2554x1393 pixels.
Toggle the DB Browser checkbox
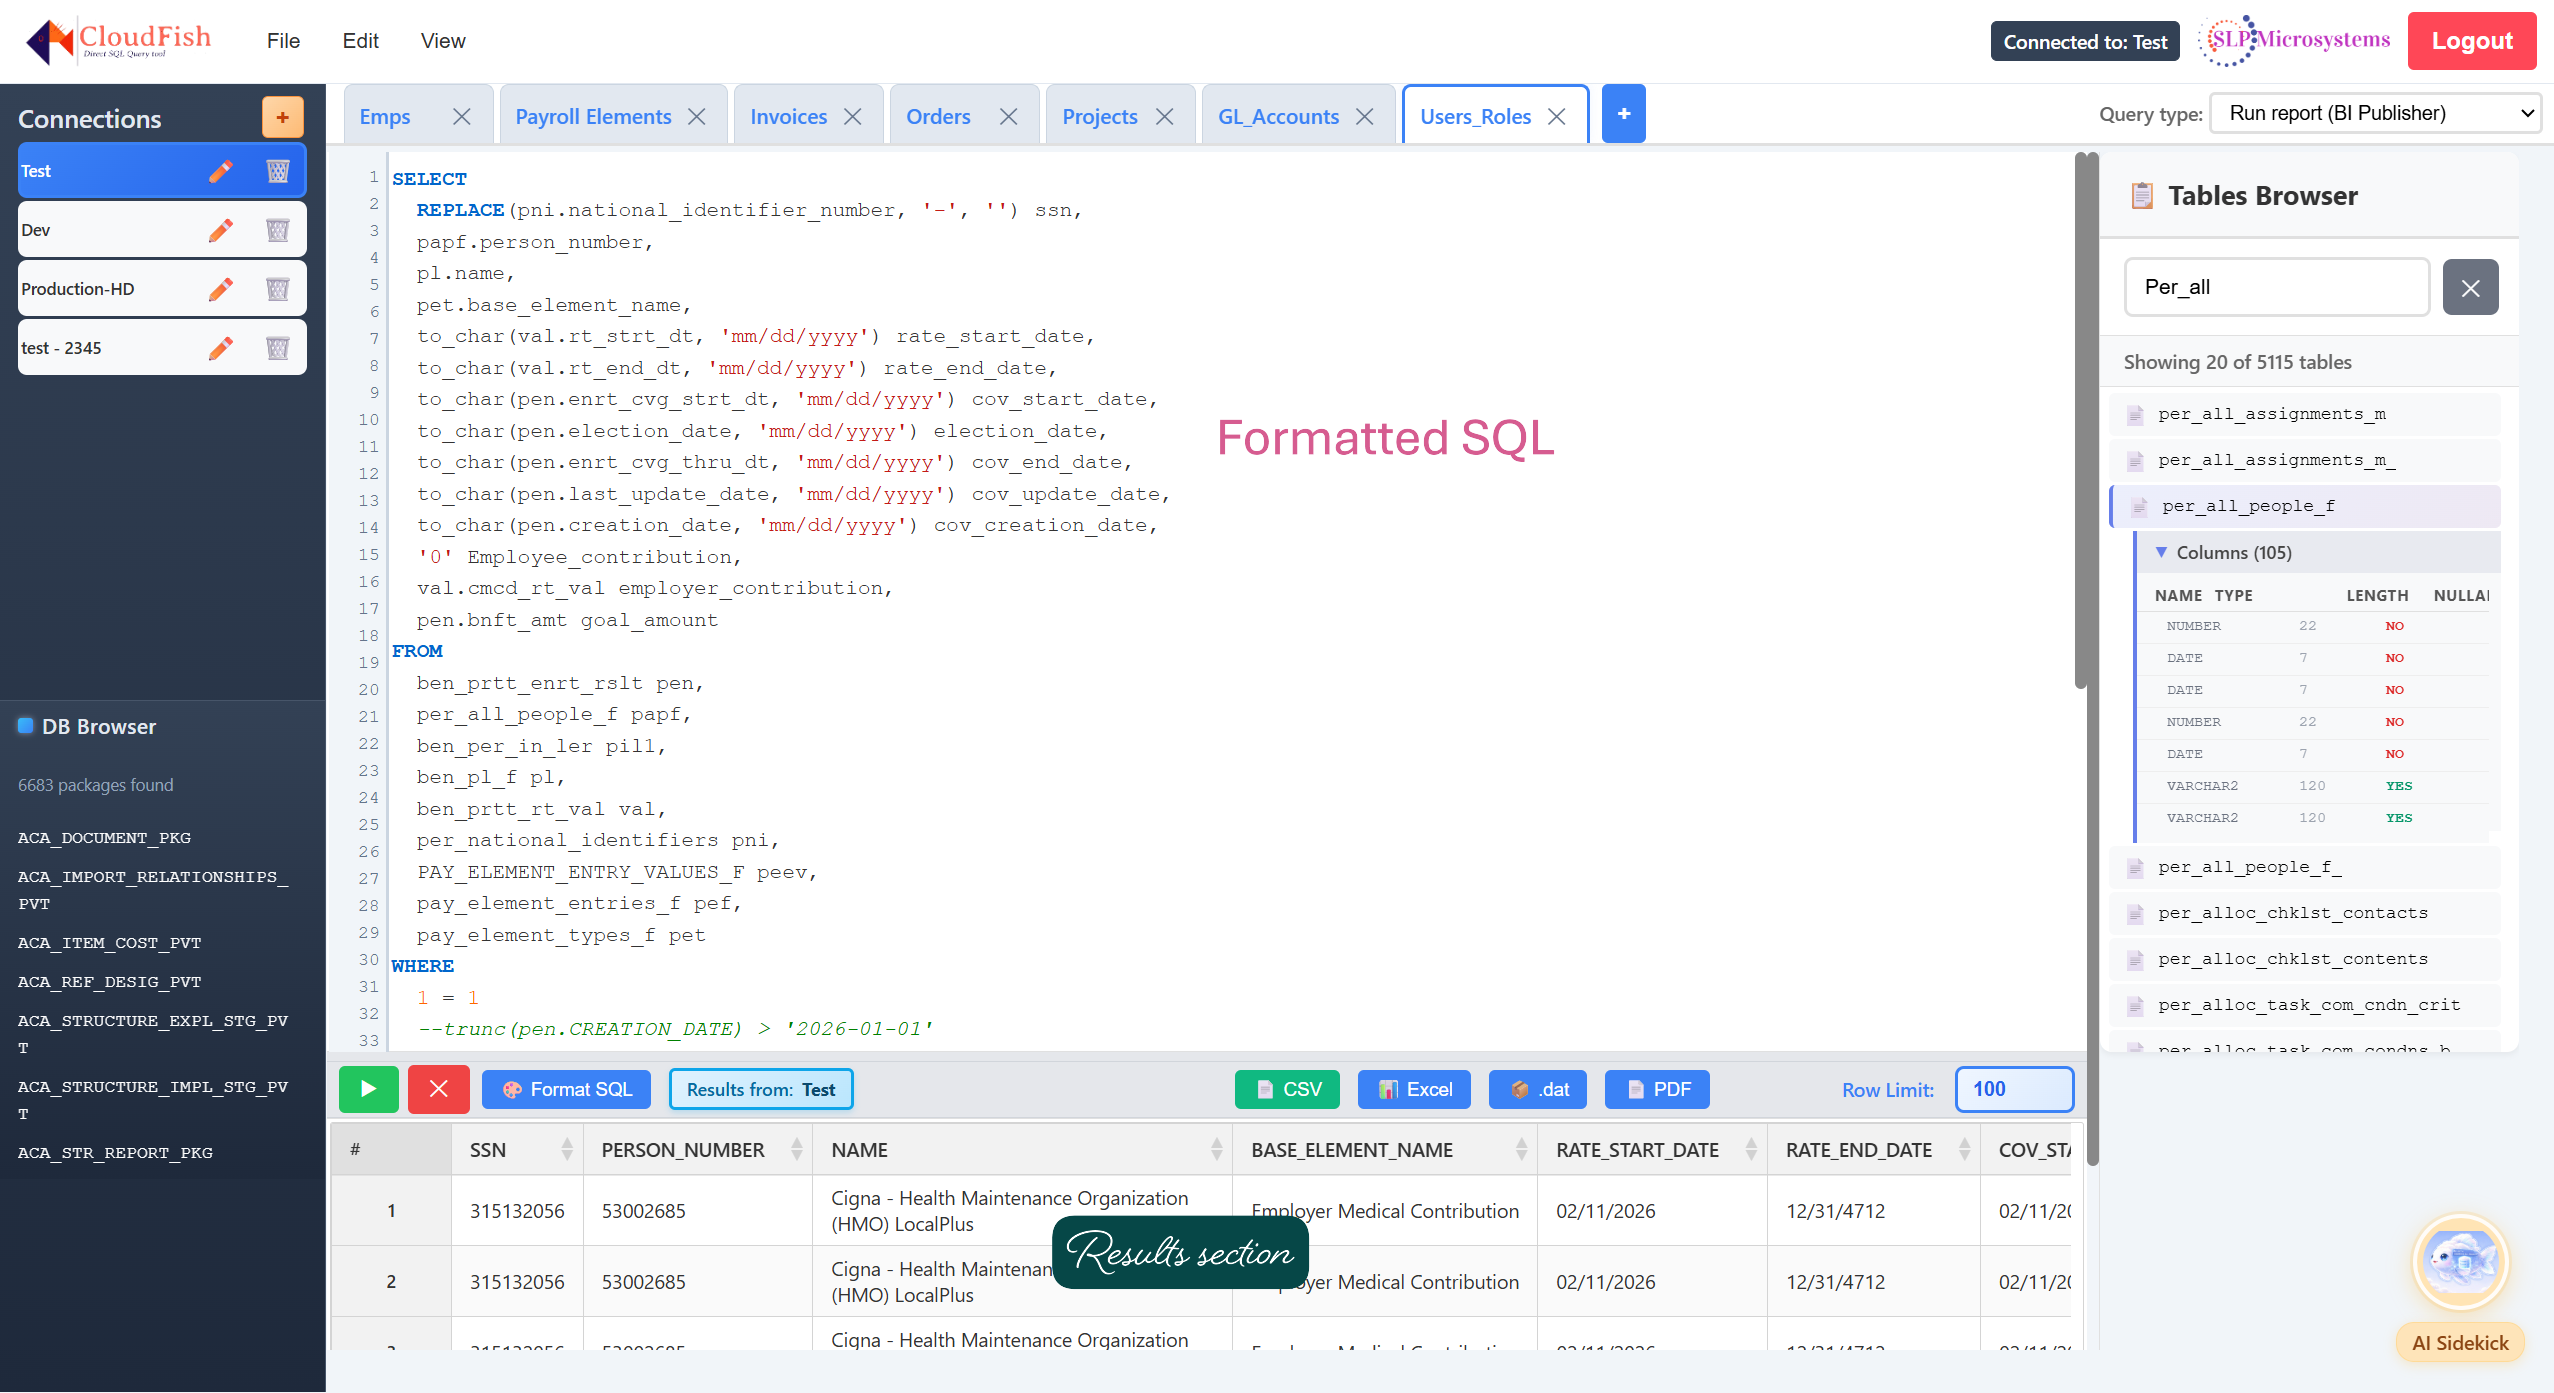point(25,725)
